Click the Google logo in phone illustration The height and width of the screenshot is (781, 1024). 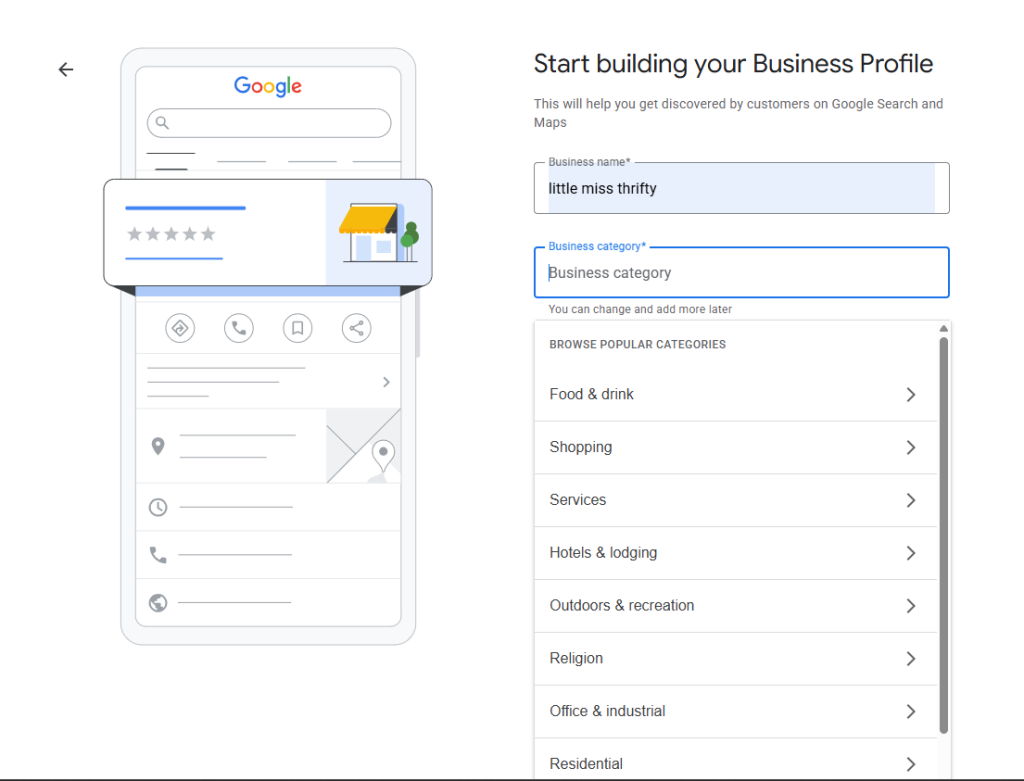[268, 86]
